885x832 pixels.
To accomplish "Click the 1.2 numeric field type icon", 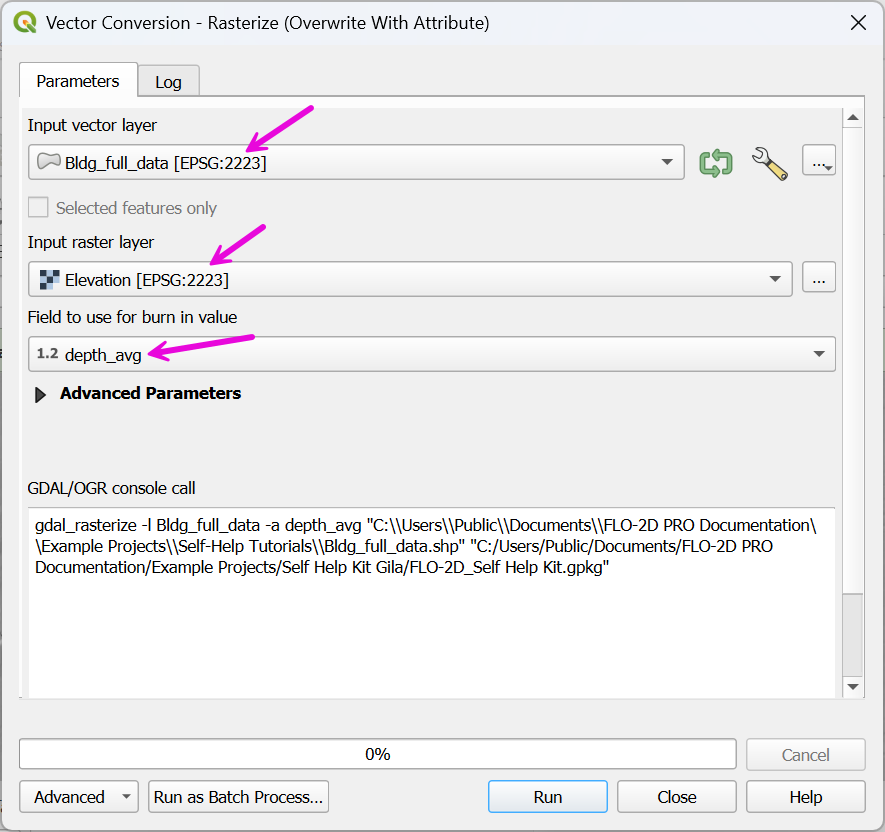I will pos(47,354).
